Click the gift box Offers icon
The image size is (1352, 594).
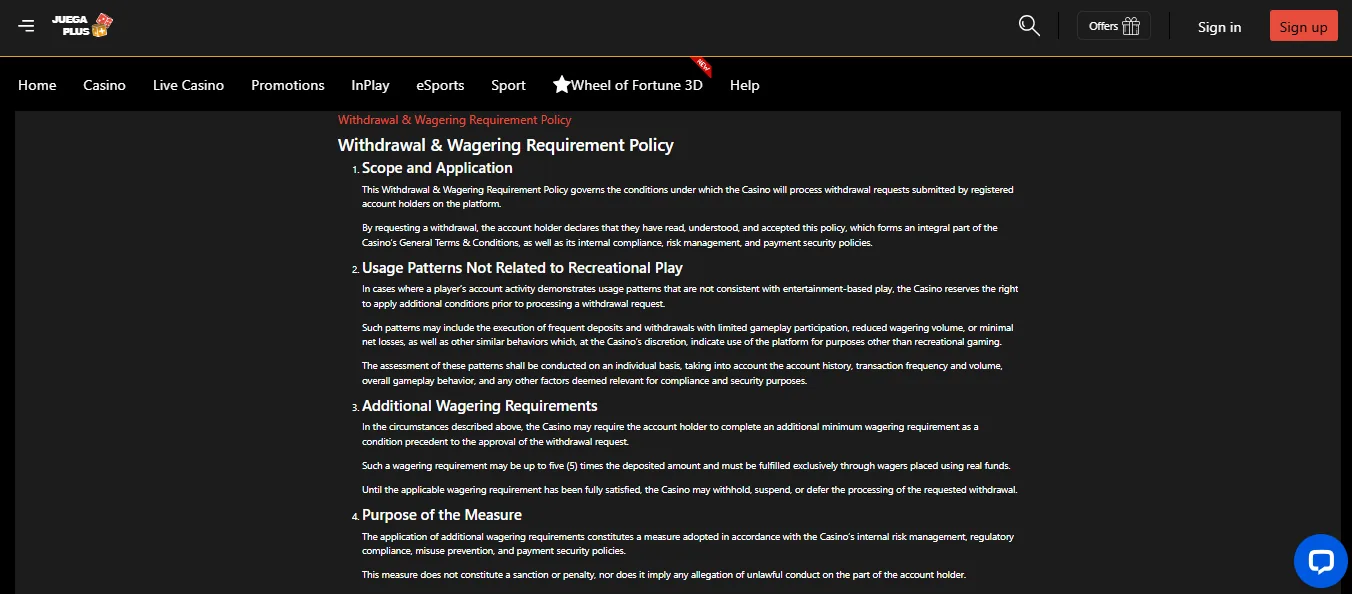point(1131,26)
